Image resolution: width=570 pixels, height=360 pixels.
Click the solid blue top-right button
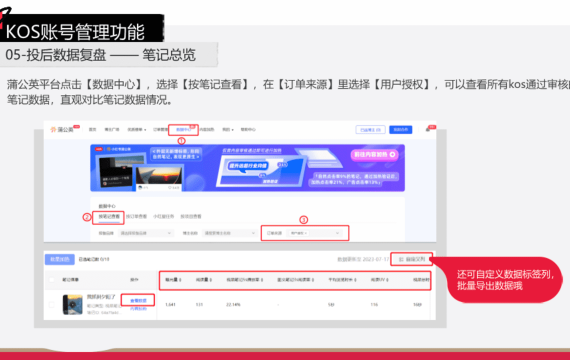(401, 130)
